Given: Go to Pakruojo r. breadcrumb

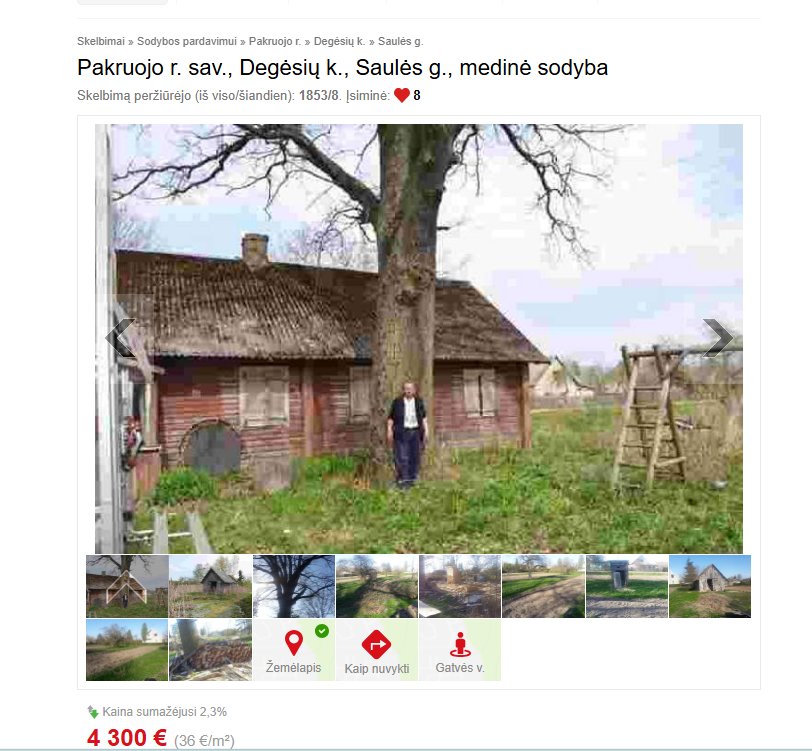Looking at the screenshot, I should click(274, 41).
